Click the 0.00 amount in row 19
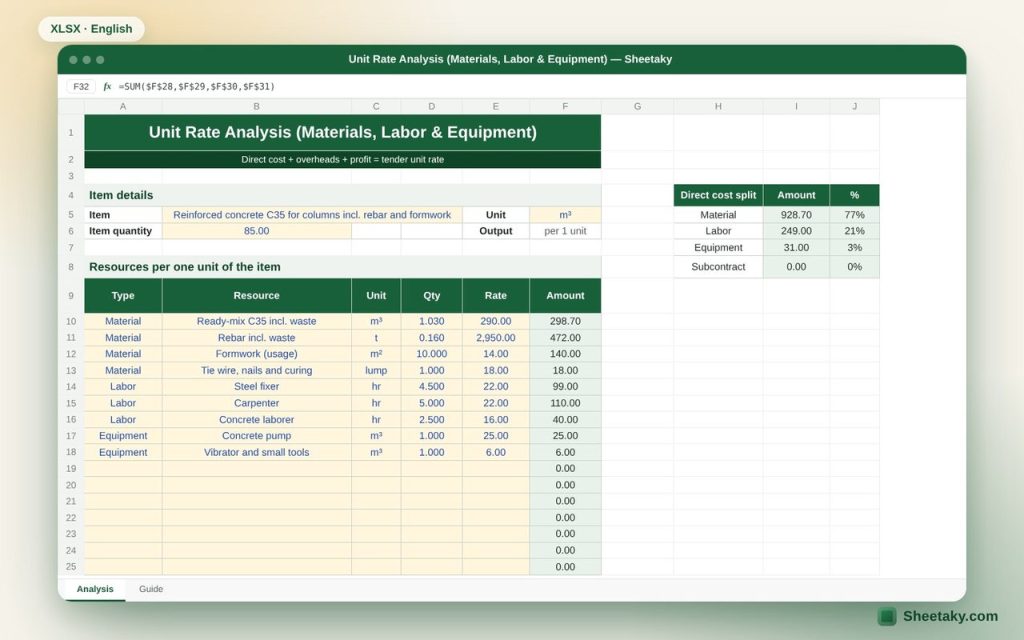This screenshot has width=1024, height=640. (x=565, y=468)
